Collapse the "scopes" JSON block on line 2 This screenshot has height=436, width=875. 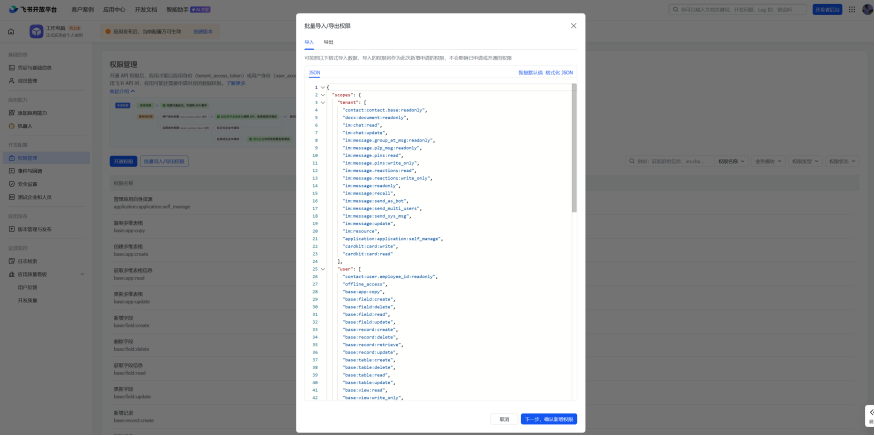click(x=323, y=95)
